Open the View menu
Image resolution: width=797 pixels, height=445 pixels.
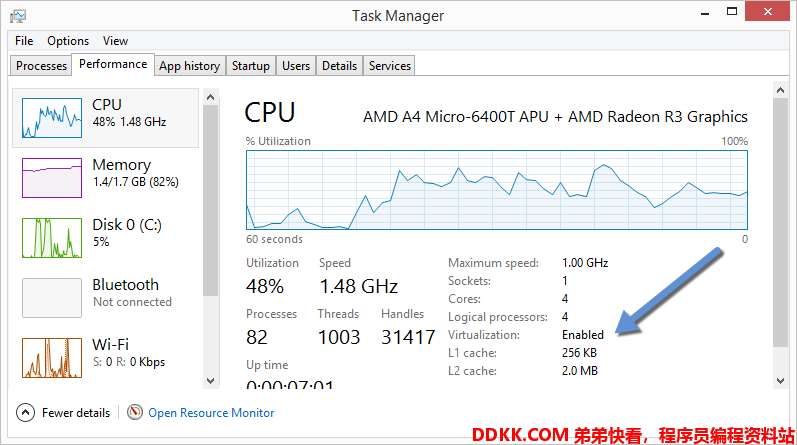115,41
